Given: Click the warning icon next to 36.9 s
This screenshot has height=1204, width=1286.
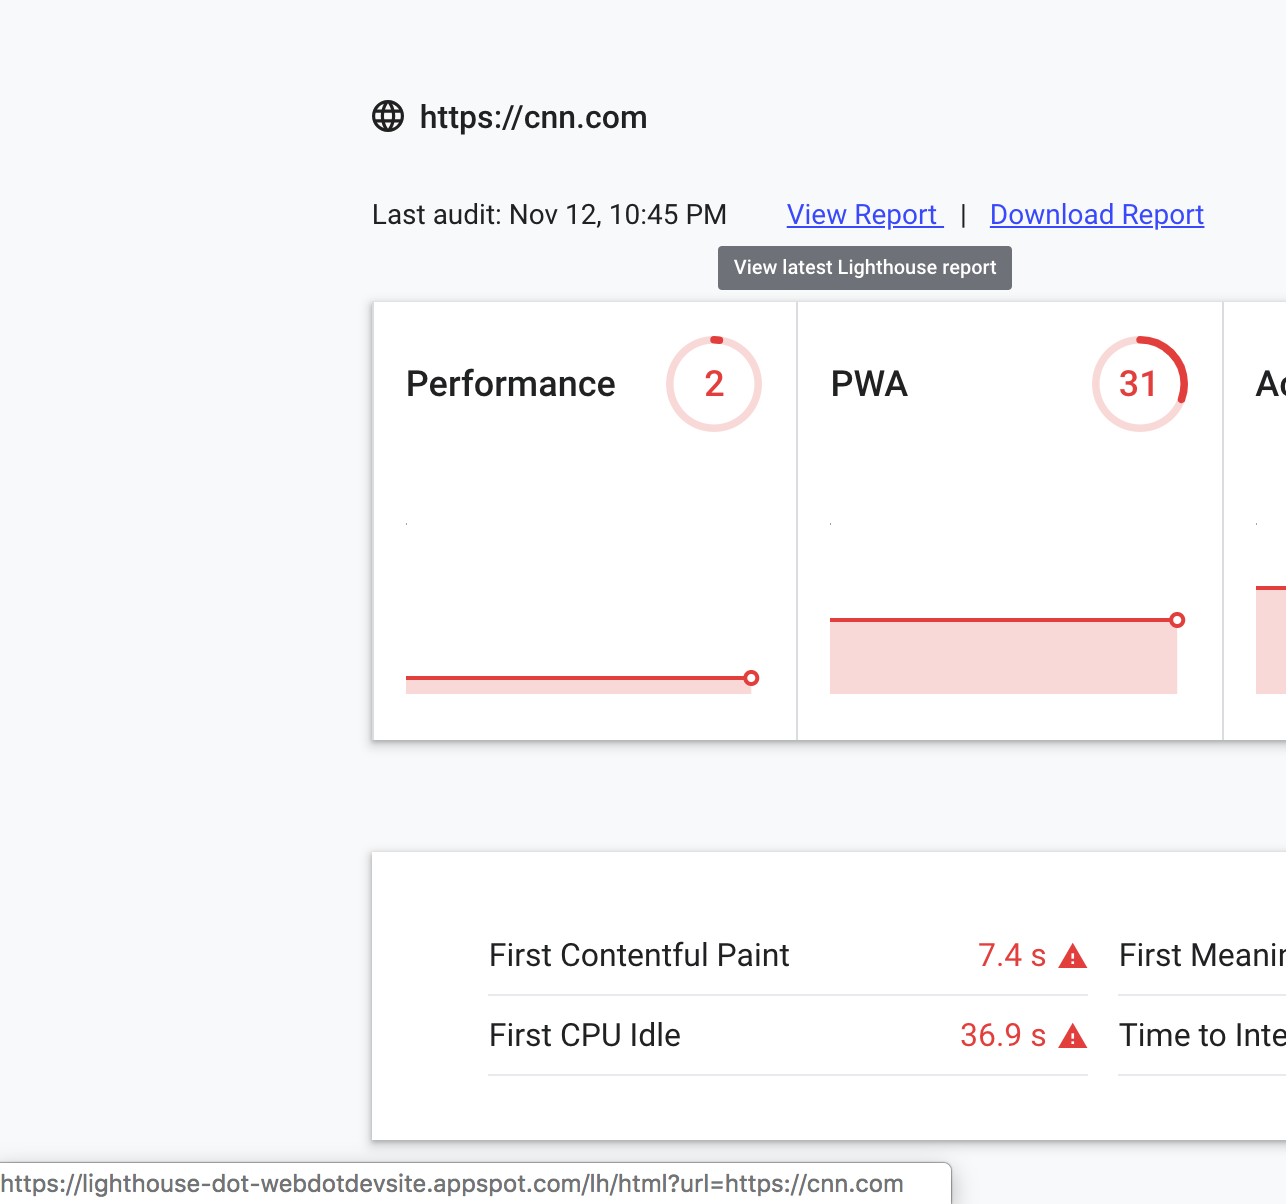Looking at the screenshot, I should pyautogui.click(x=1073, y=1037).
